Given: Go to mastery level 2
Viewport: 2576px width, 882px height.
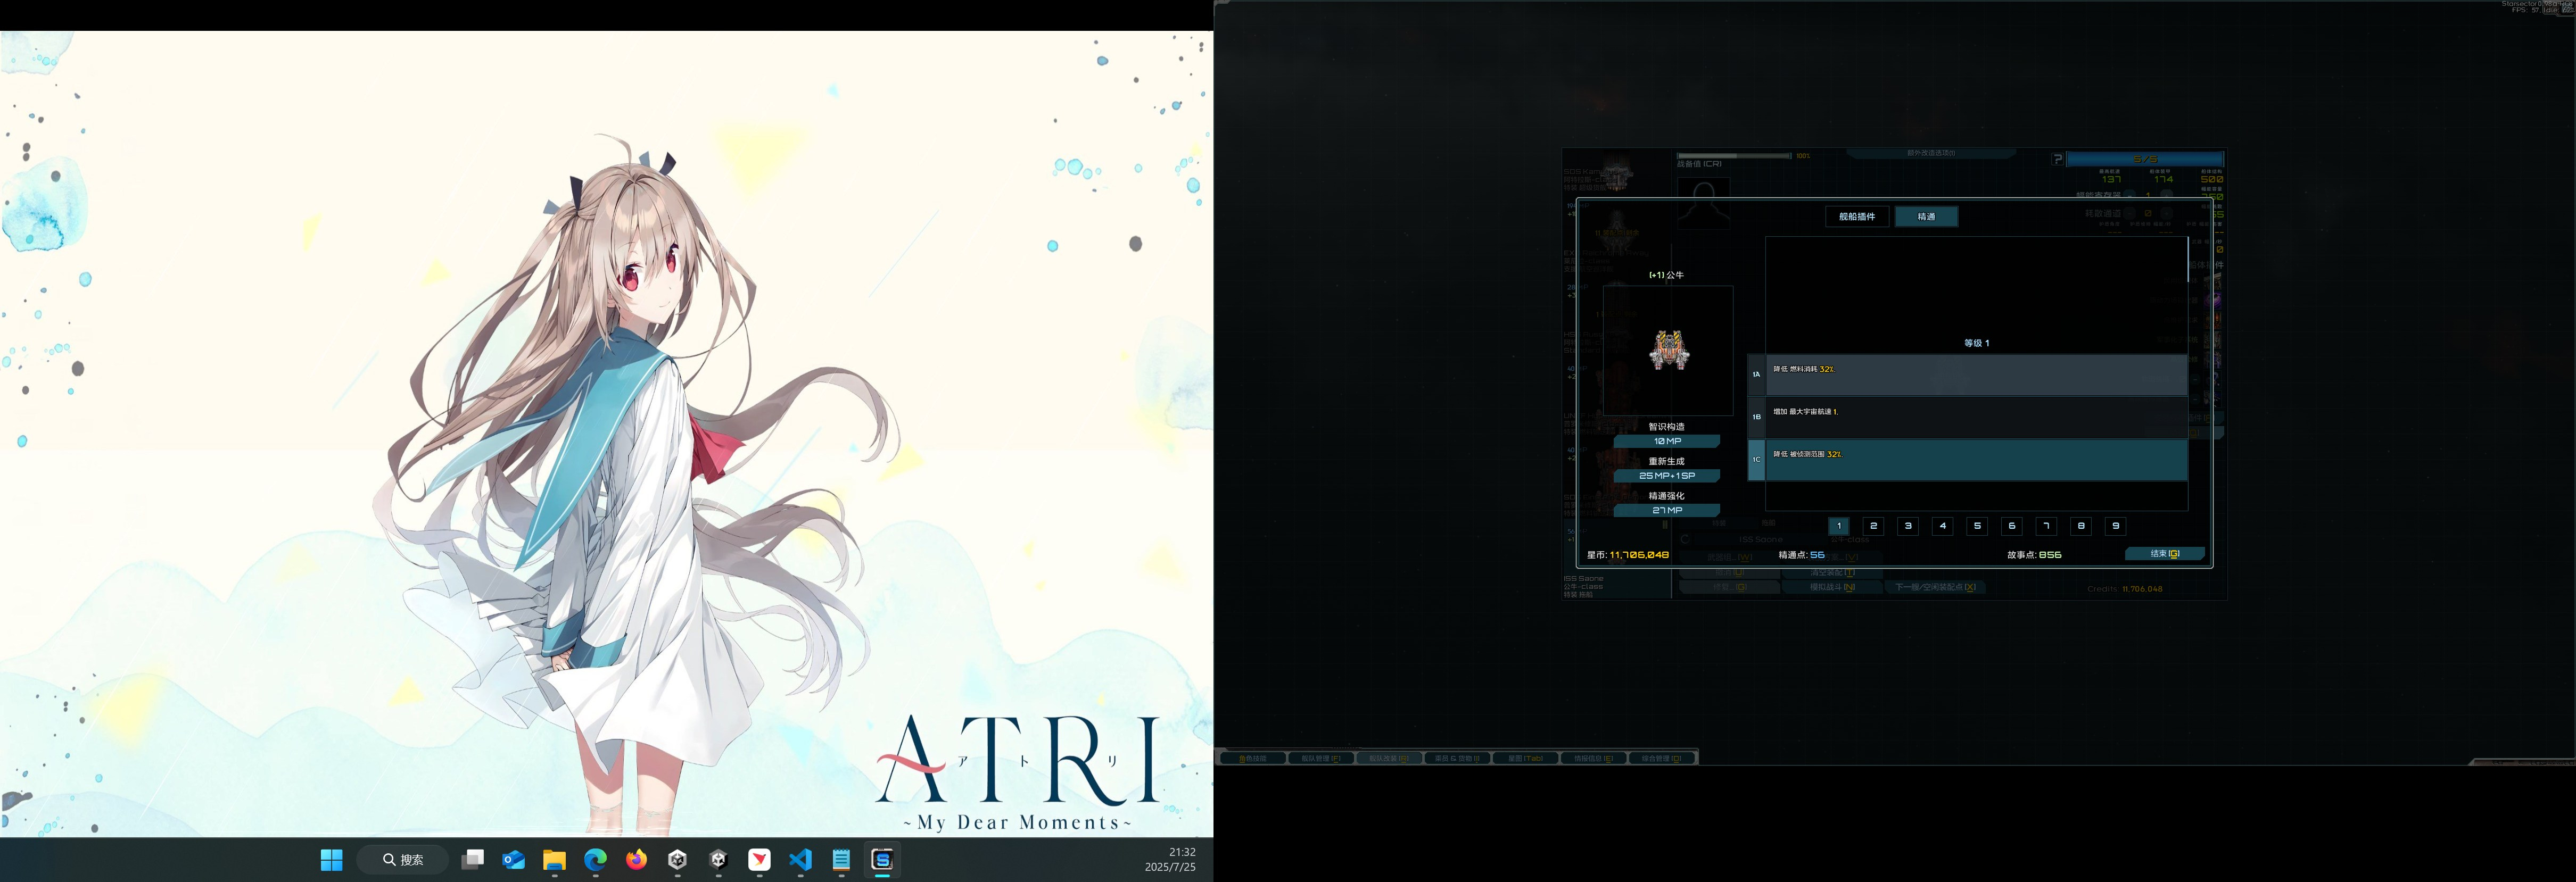Looking at the screenshot, I should pos(1873,526).
